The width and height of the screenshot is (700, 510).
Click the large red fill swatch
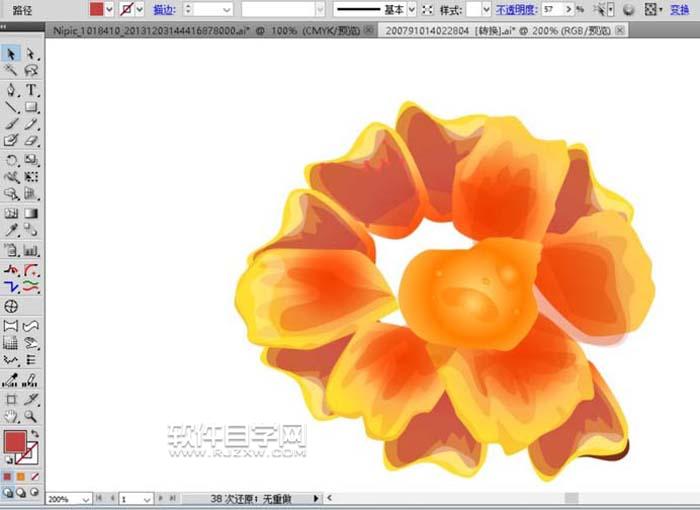(16, 442)
